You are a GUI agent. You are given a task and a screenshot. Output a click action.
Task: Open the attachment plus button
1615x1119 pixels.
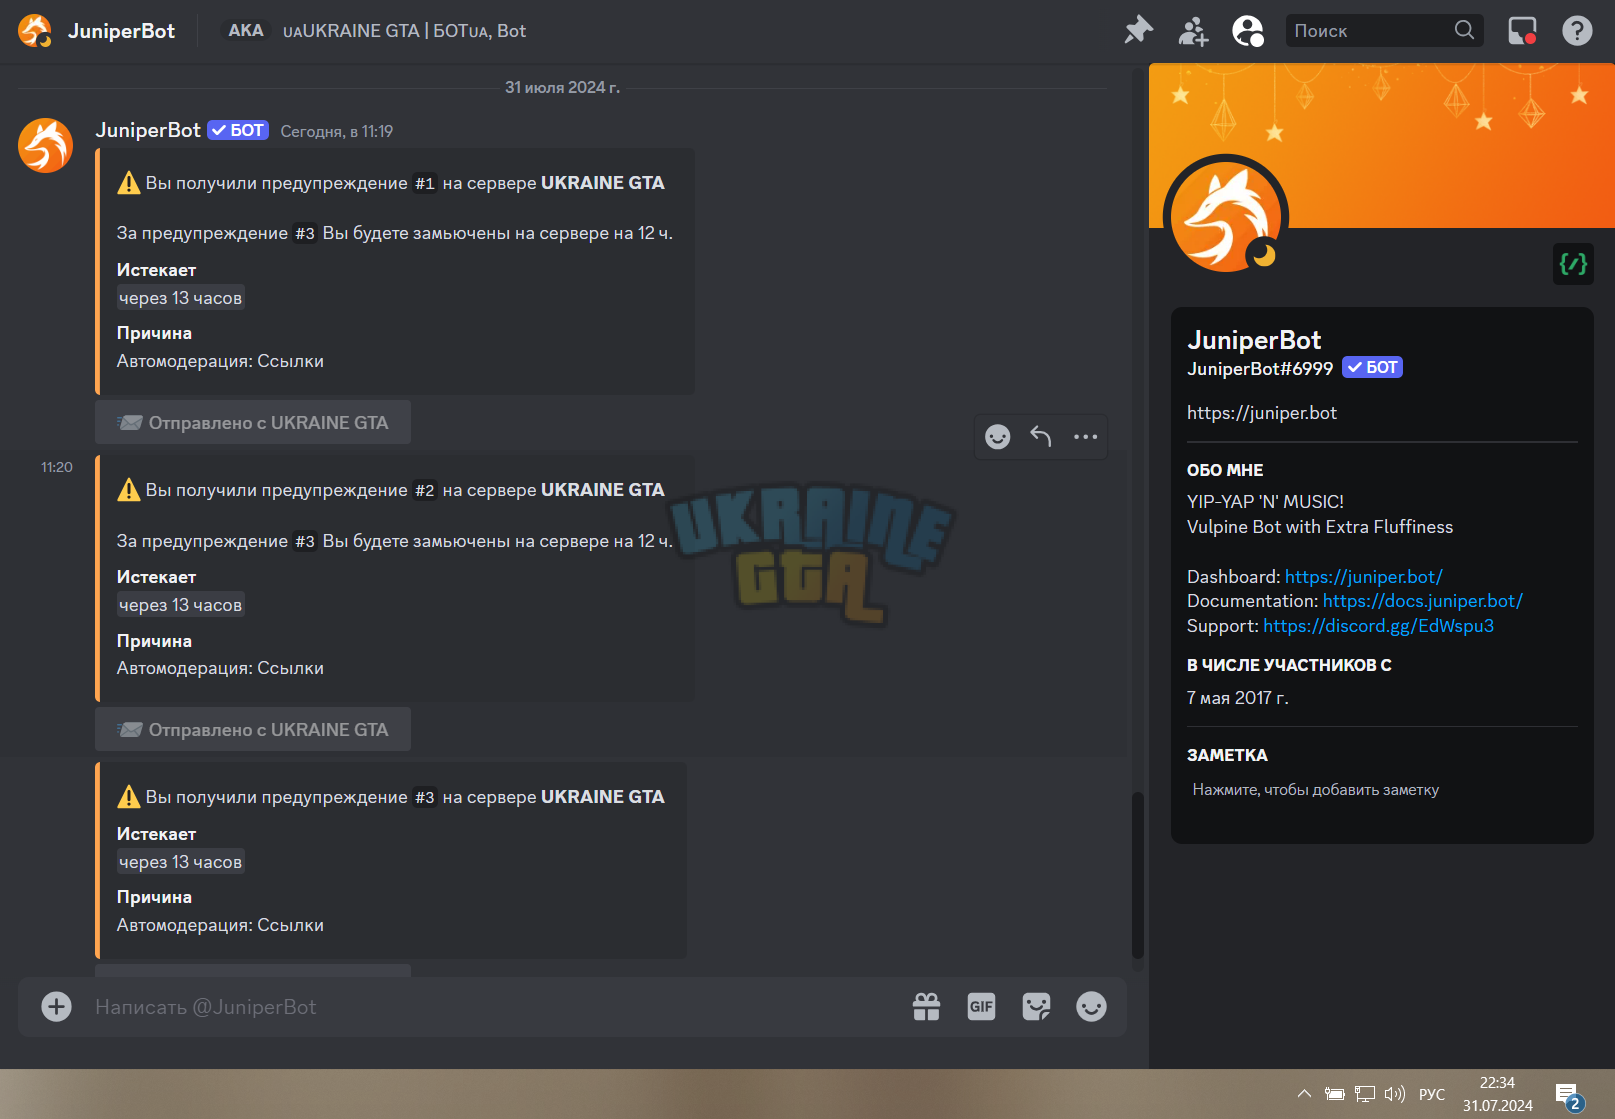56,1006
